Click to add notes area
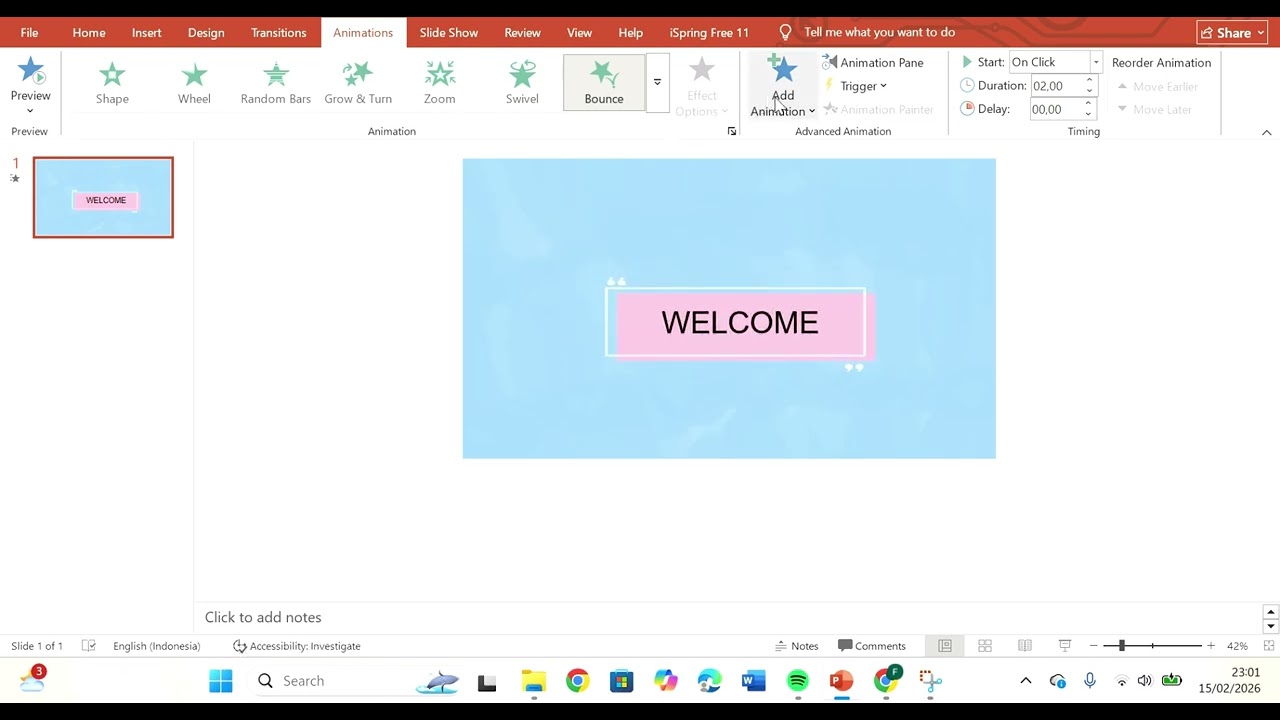1280x720 pixels. coord(263,618)
